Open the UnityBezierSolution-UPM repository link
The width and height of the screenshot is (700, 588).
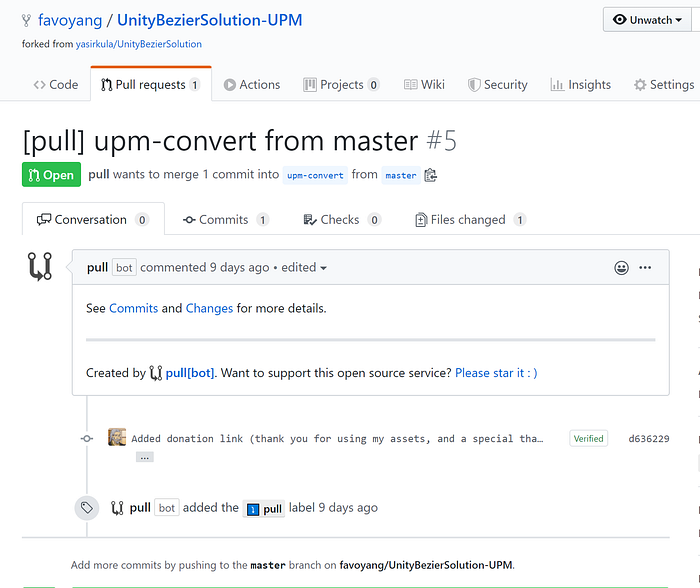pos(210,20)
